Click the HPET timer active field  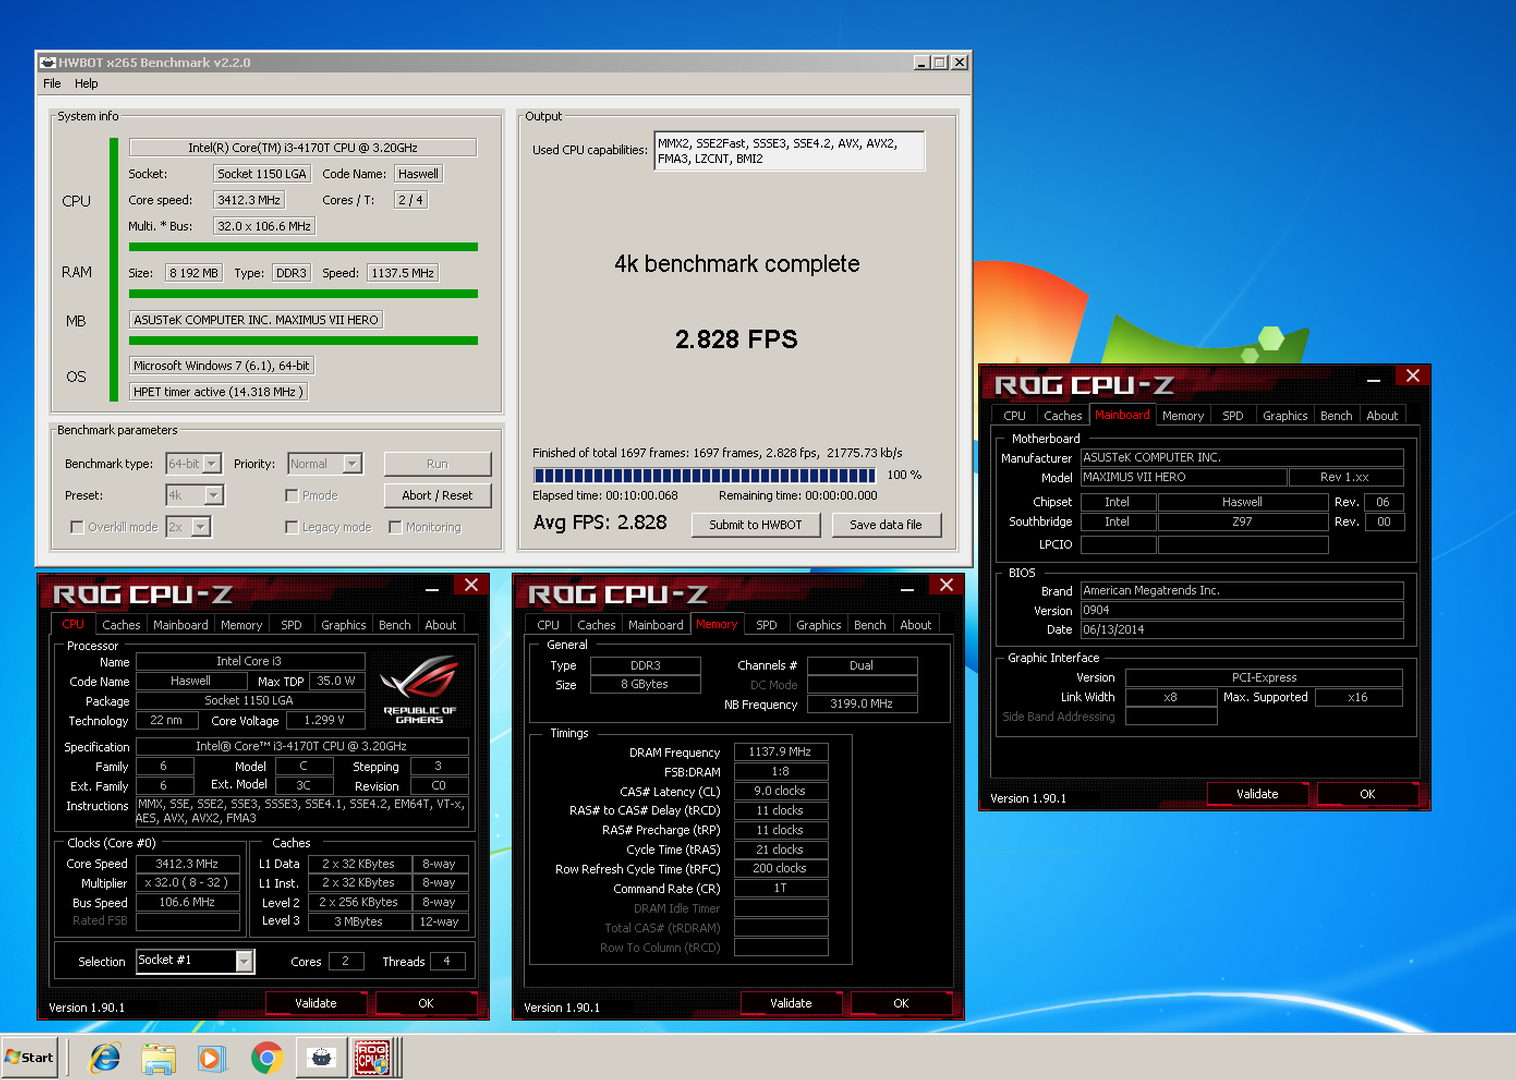[218, 392]
